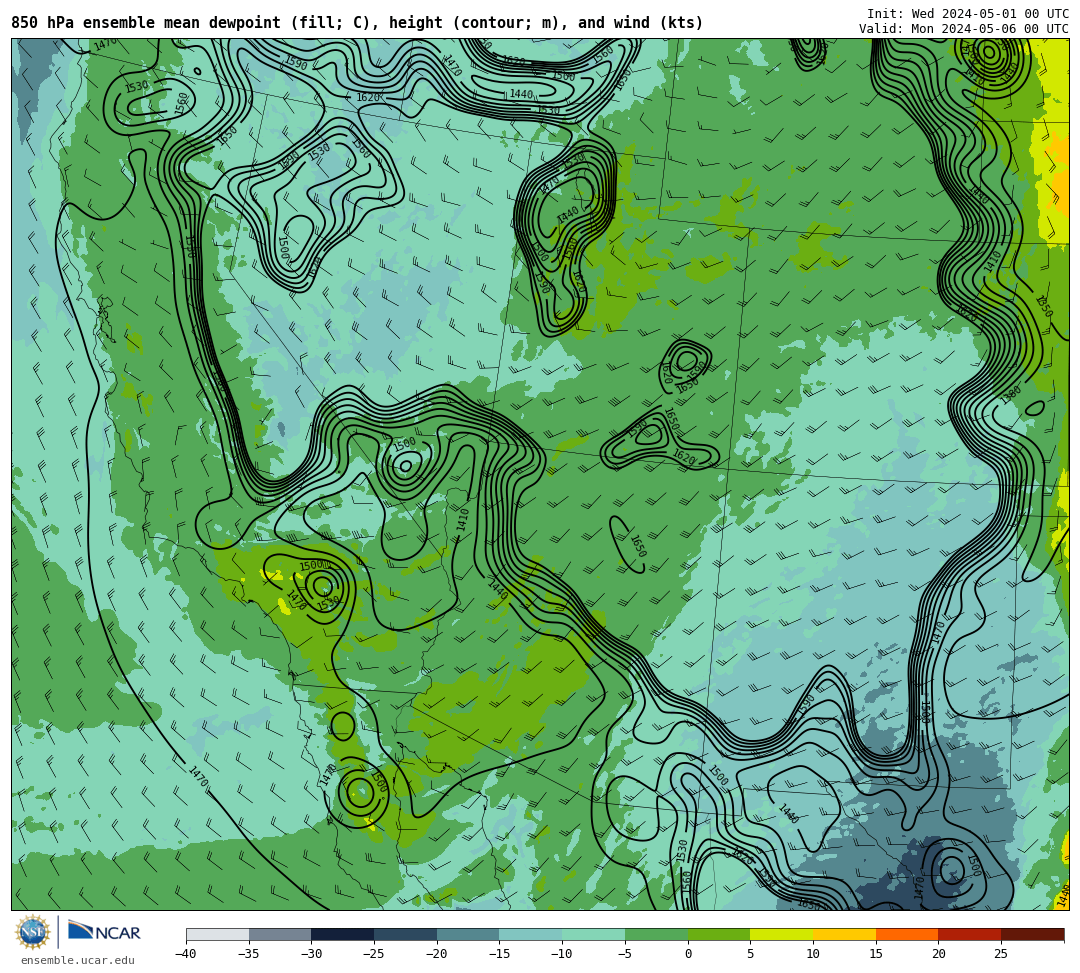The image size is (1080, 973).
Task: Click the '20' colorbar tick label
Action: (939, 954)
